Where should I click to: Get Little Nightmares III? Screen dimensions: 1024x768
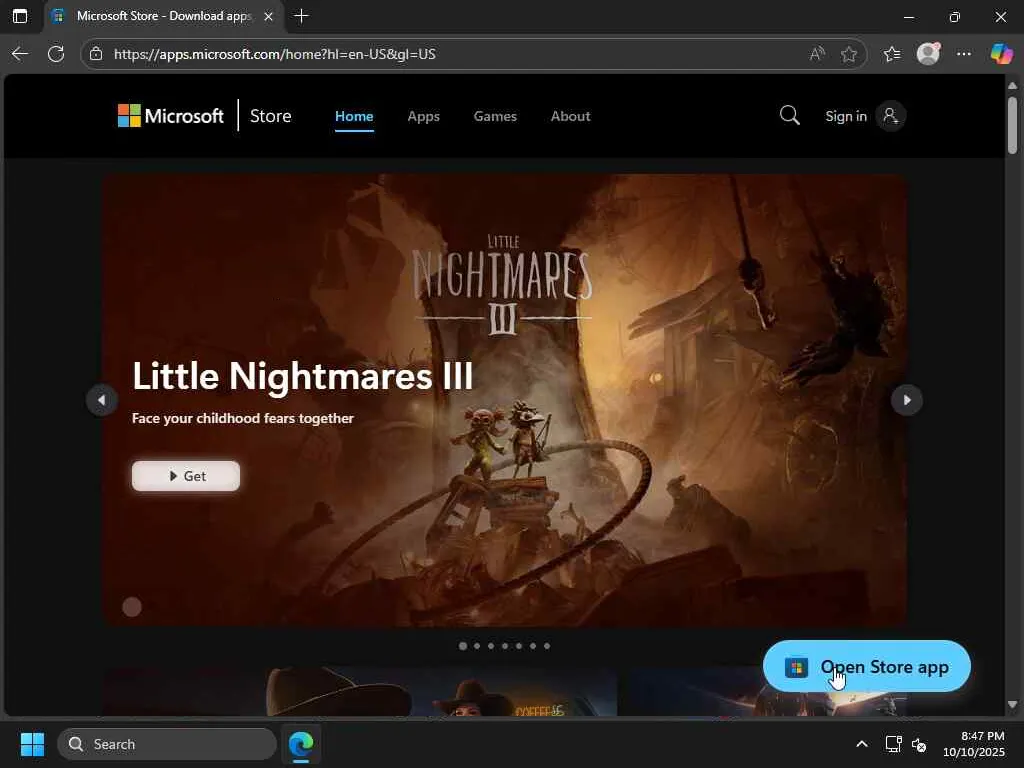coord(185,476)
